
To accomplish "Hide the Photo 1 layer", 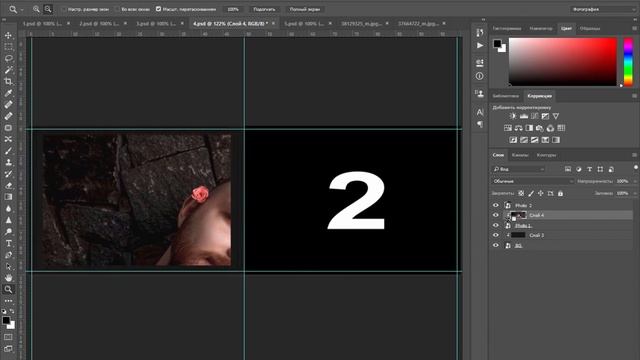I will tap(496, 225).
